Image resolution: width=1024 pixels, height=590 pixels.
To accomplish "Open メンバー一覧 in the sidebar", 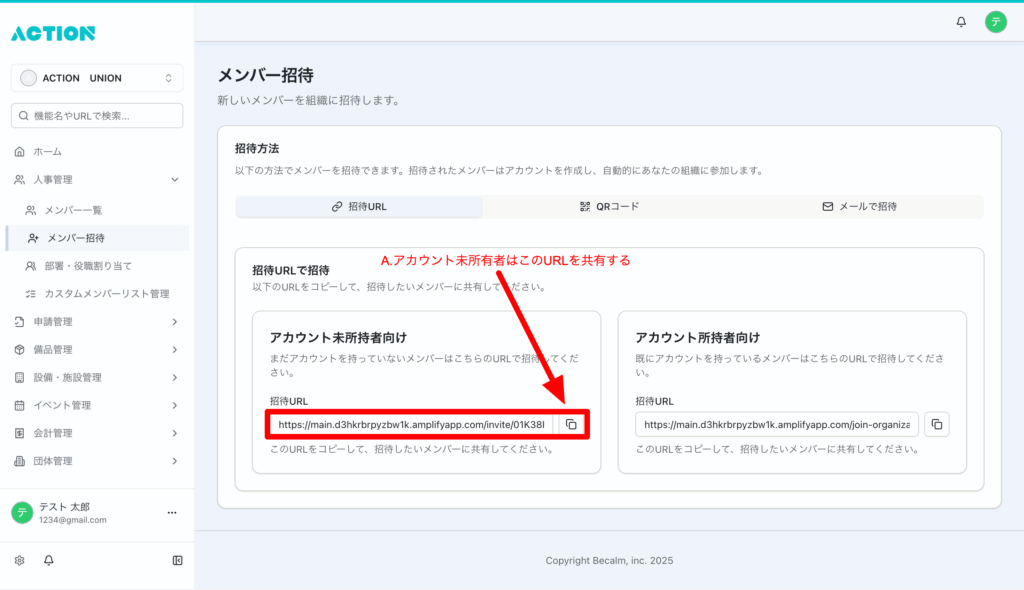I will 73,210.
